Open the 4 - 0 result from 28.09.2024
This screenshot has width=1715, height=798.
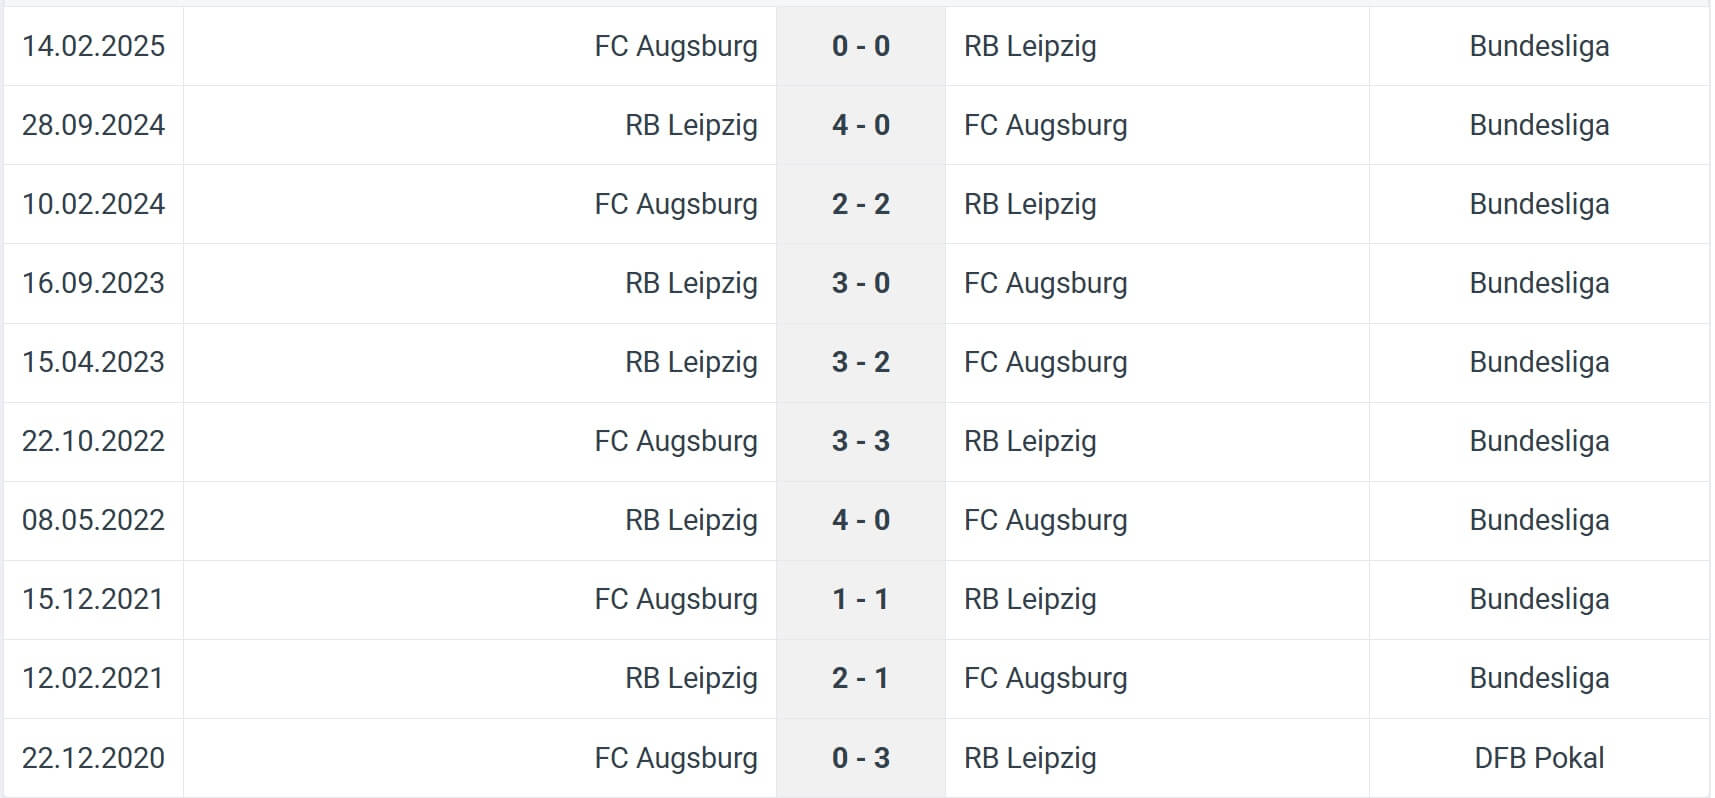(860, 125)
